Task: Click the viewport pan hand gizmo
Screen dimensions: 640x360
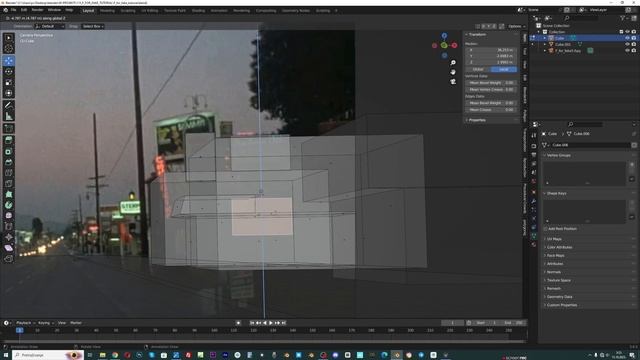Action: (453, 72)
